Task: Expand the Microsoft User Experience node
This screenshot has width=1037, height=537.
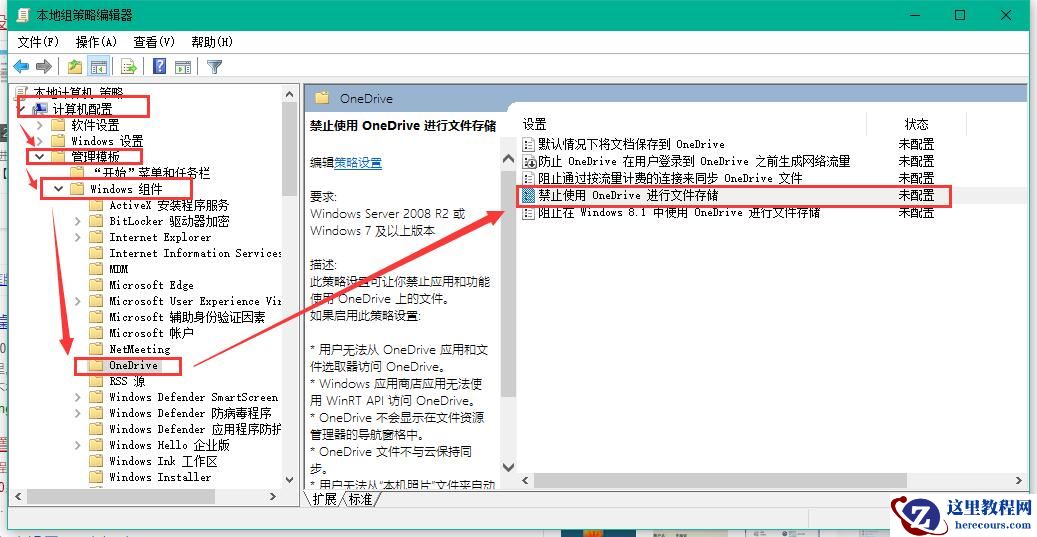Action: coord(78,301)
